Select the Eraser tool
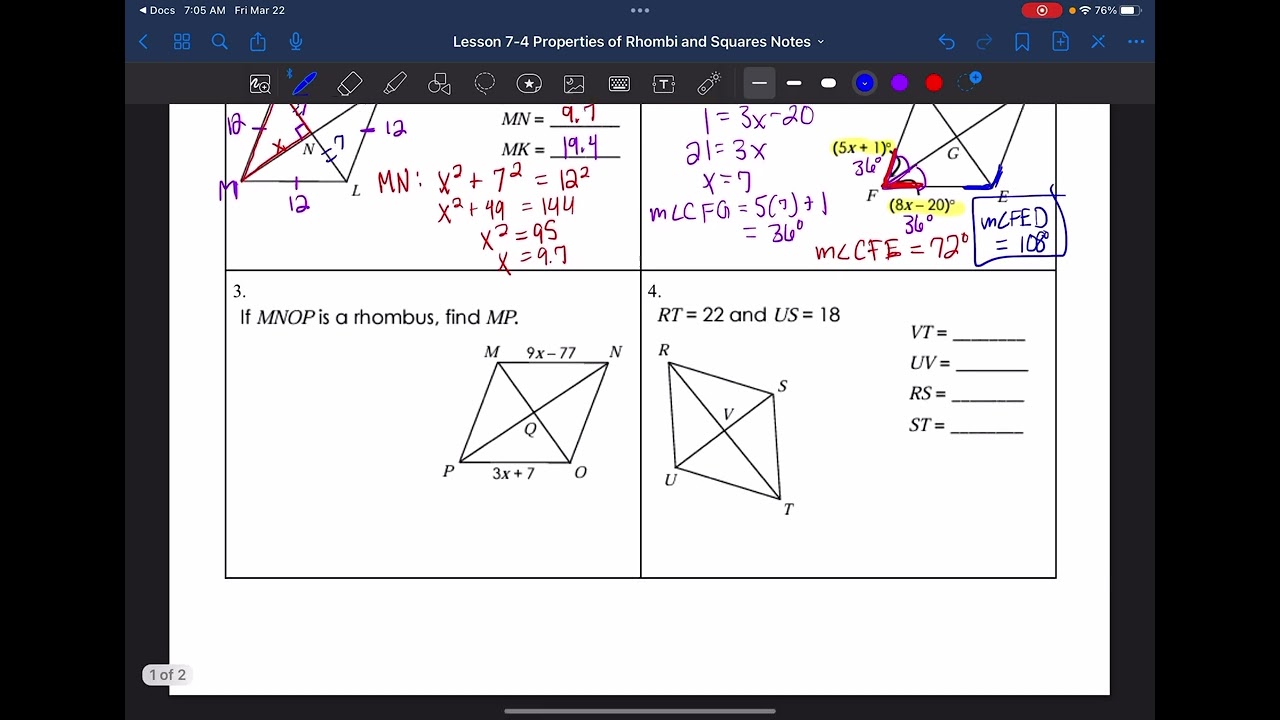The height and width of the screenshot is (720, 1280). [350, 84]
